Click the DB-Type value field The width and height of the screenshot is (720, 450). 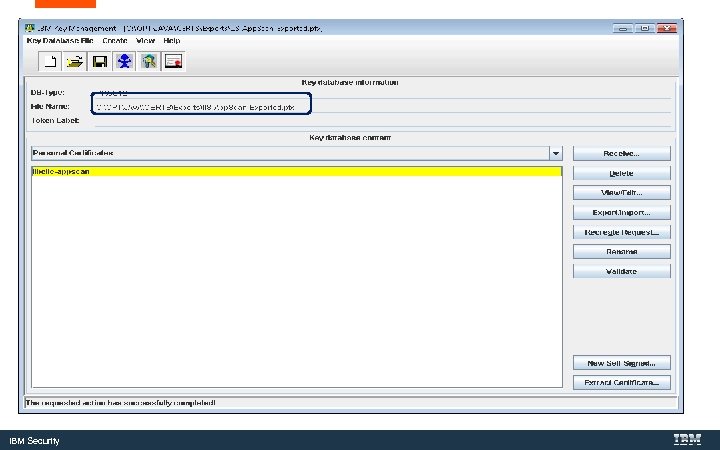point(382,93)
